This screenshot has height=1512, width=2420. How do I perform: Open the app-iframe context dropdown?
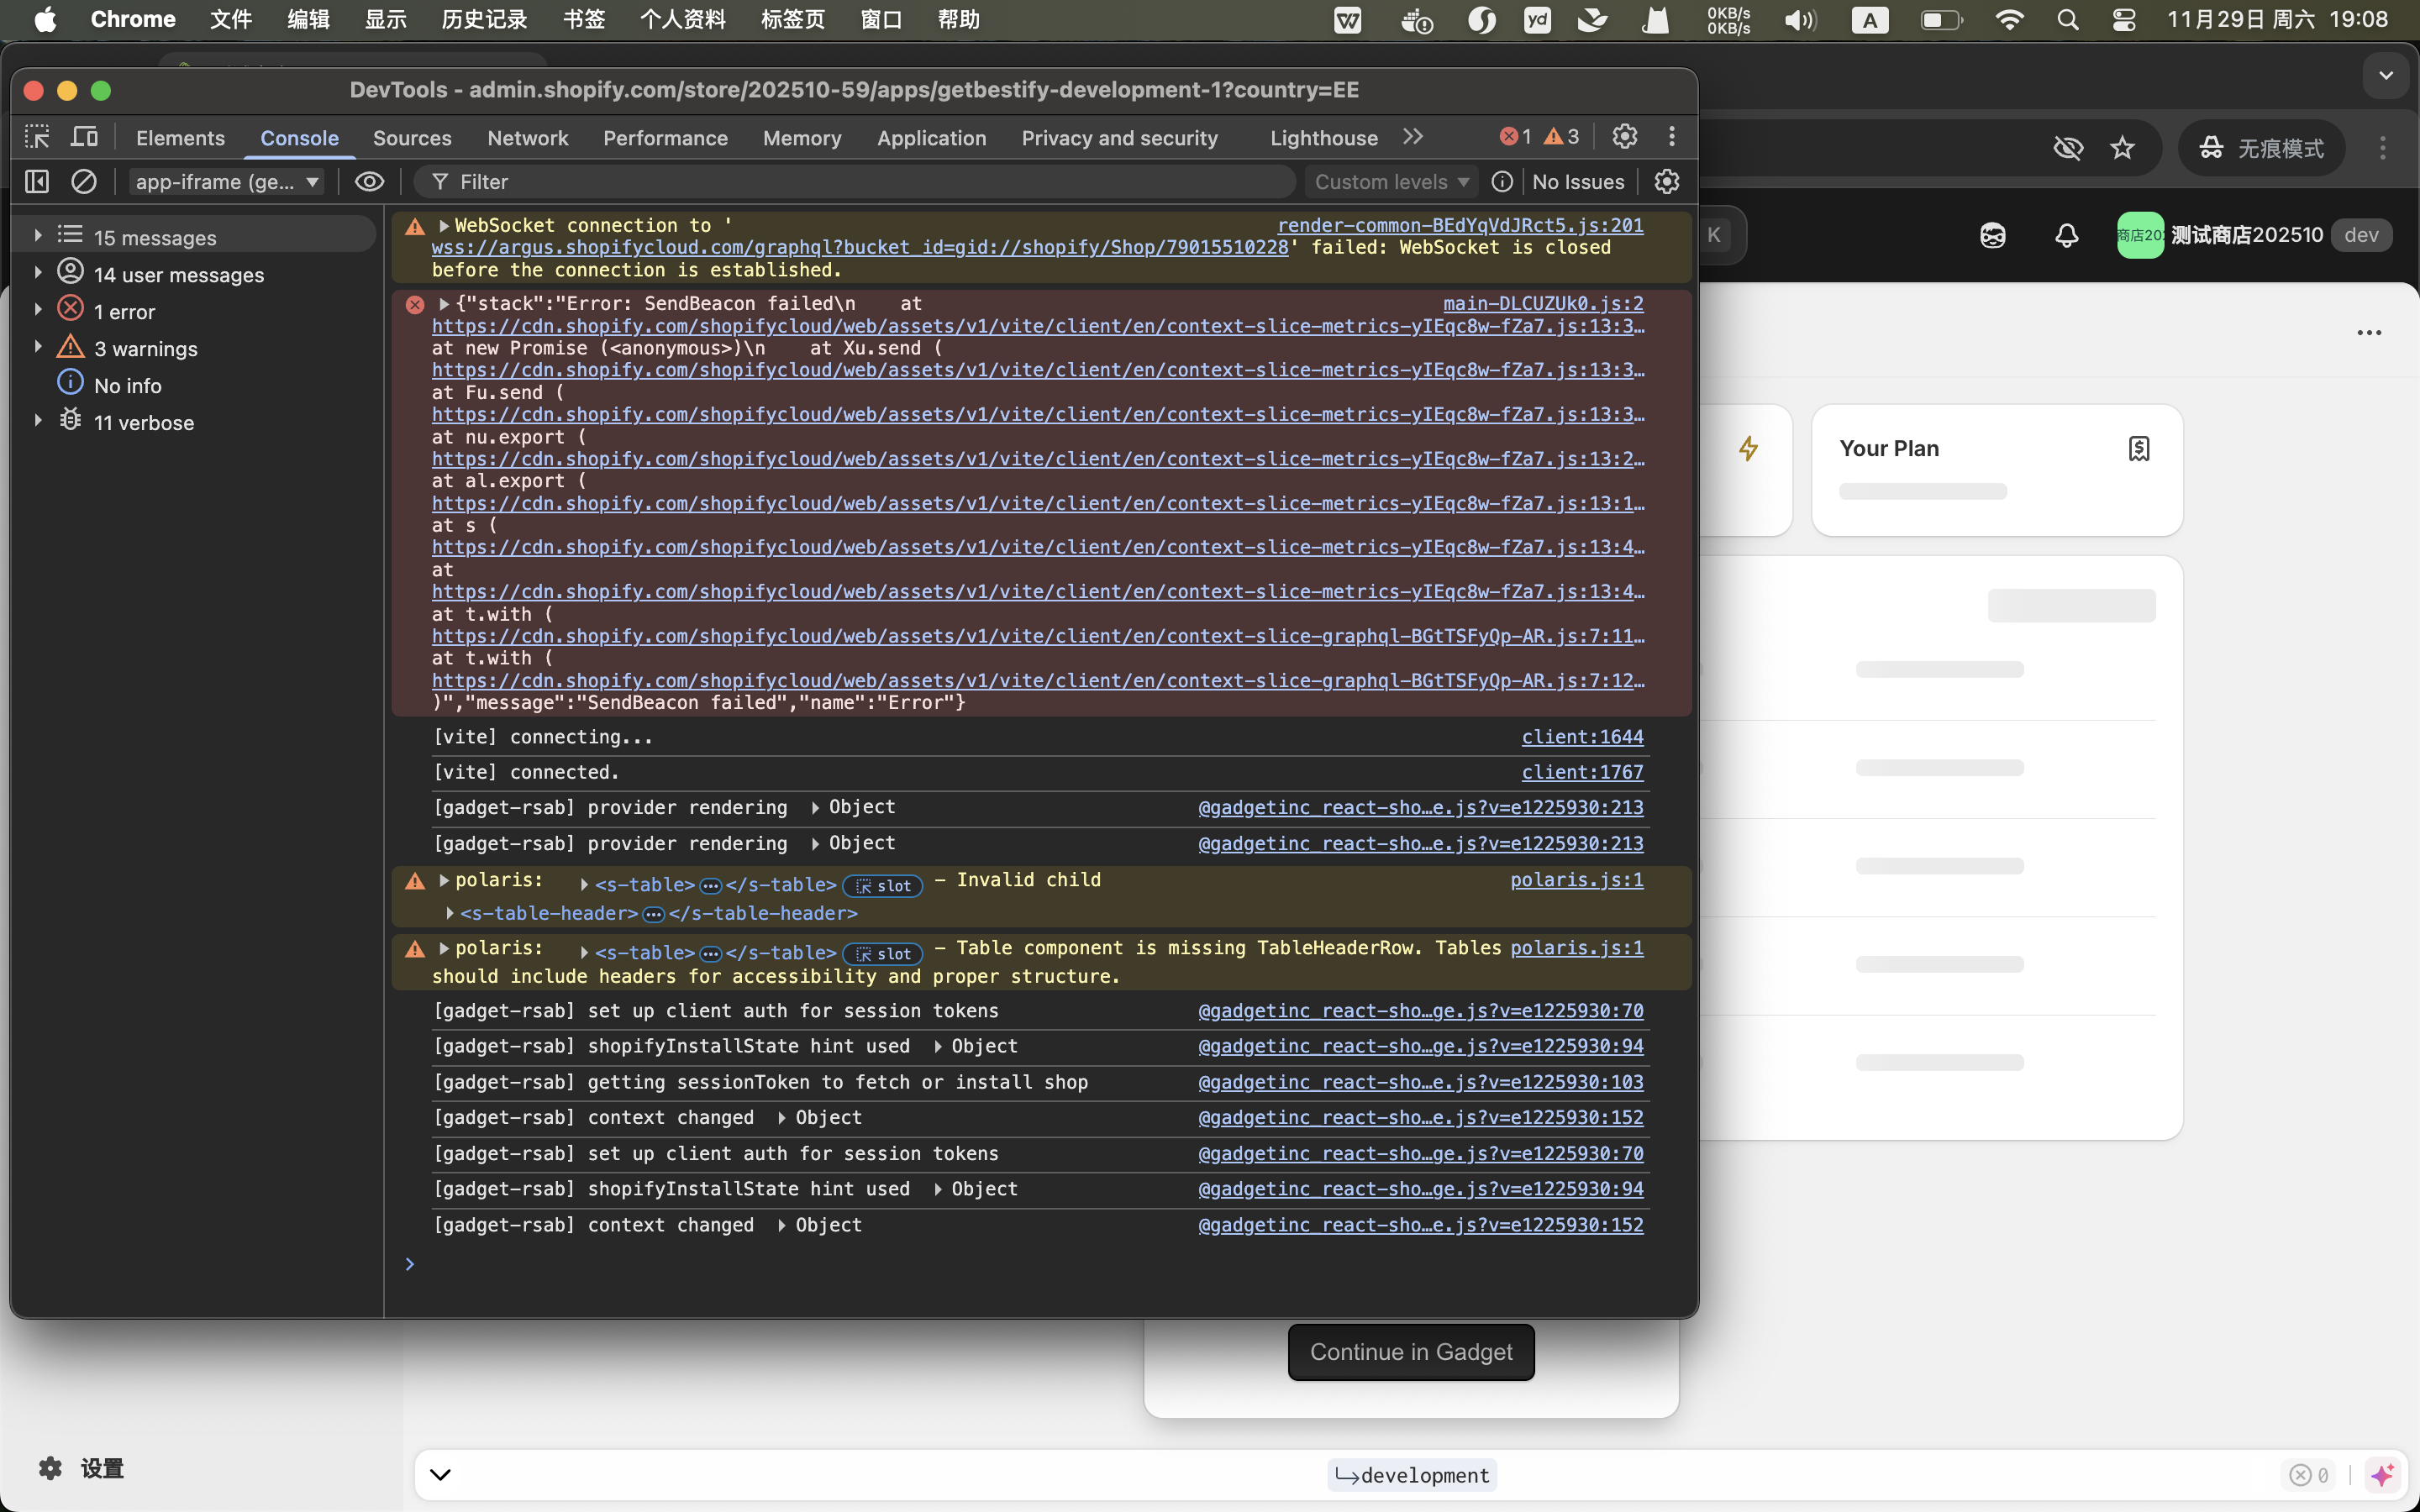click(227, 182)
